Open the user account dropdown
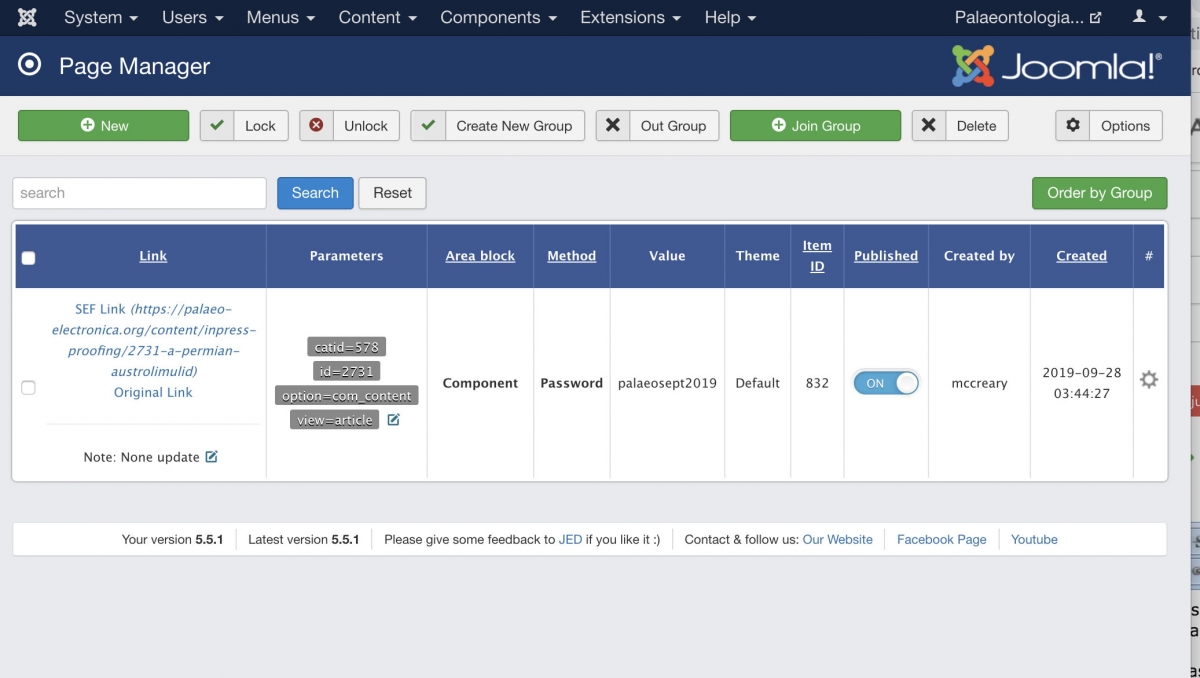 pyautogui.click(x=1149, y=18)
